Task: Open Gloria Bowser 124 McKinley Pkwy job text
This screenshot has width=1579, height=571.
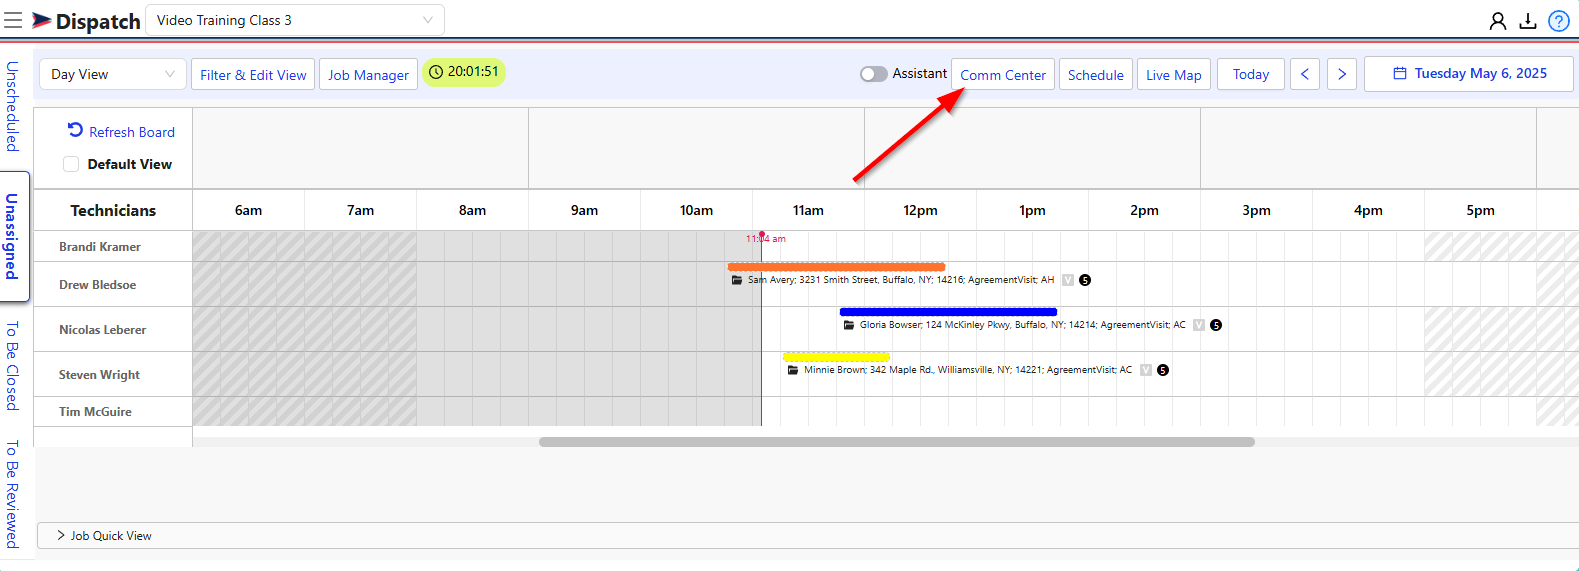Action: coord(1023,325)
